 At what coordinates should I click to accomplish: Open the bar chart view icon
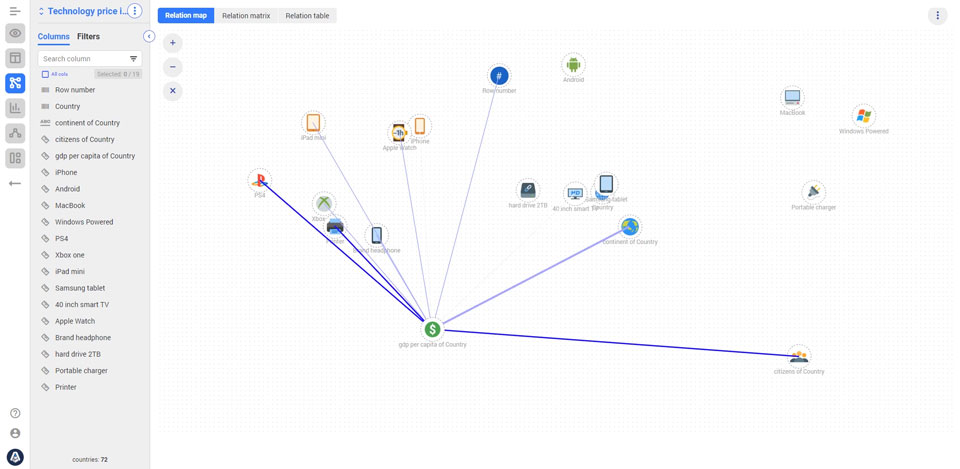coord(15,108)
